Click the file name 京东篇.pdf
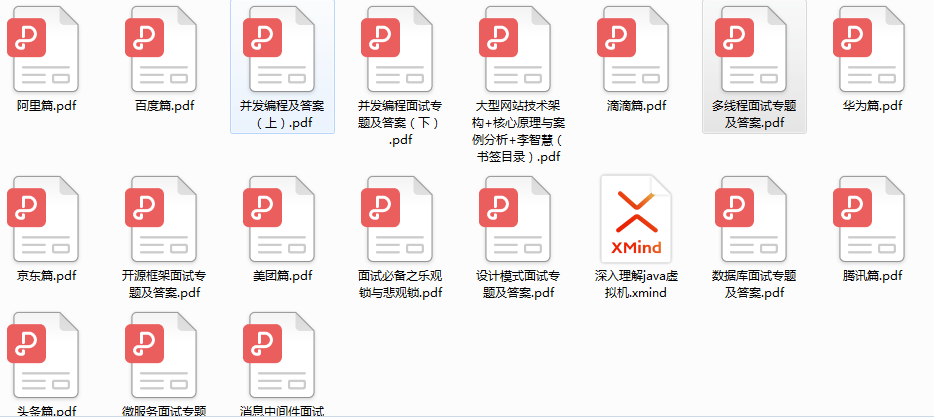 coord(46,276)
